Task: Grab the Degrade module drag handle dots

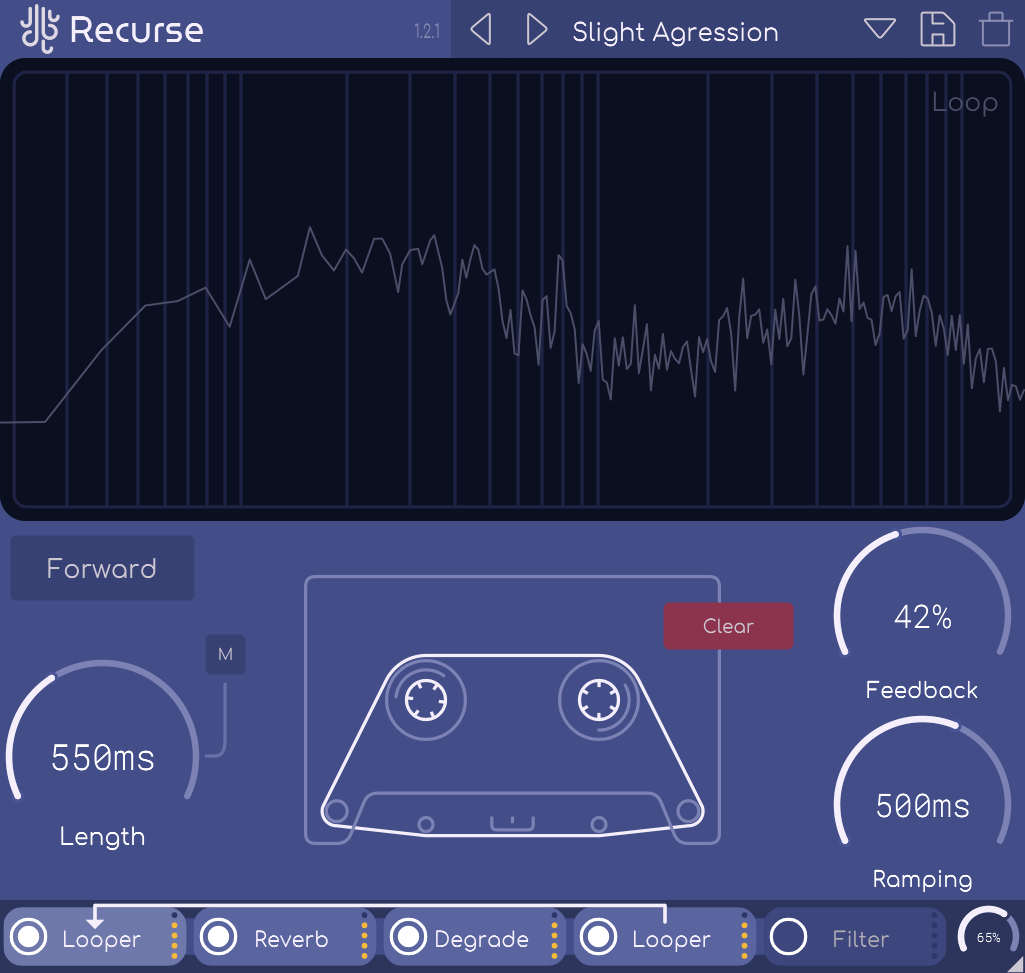Action: (554, 936)
